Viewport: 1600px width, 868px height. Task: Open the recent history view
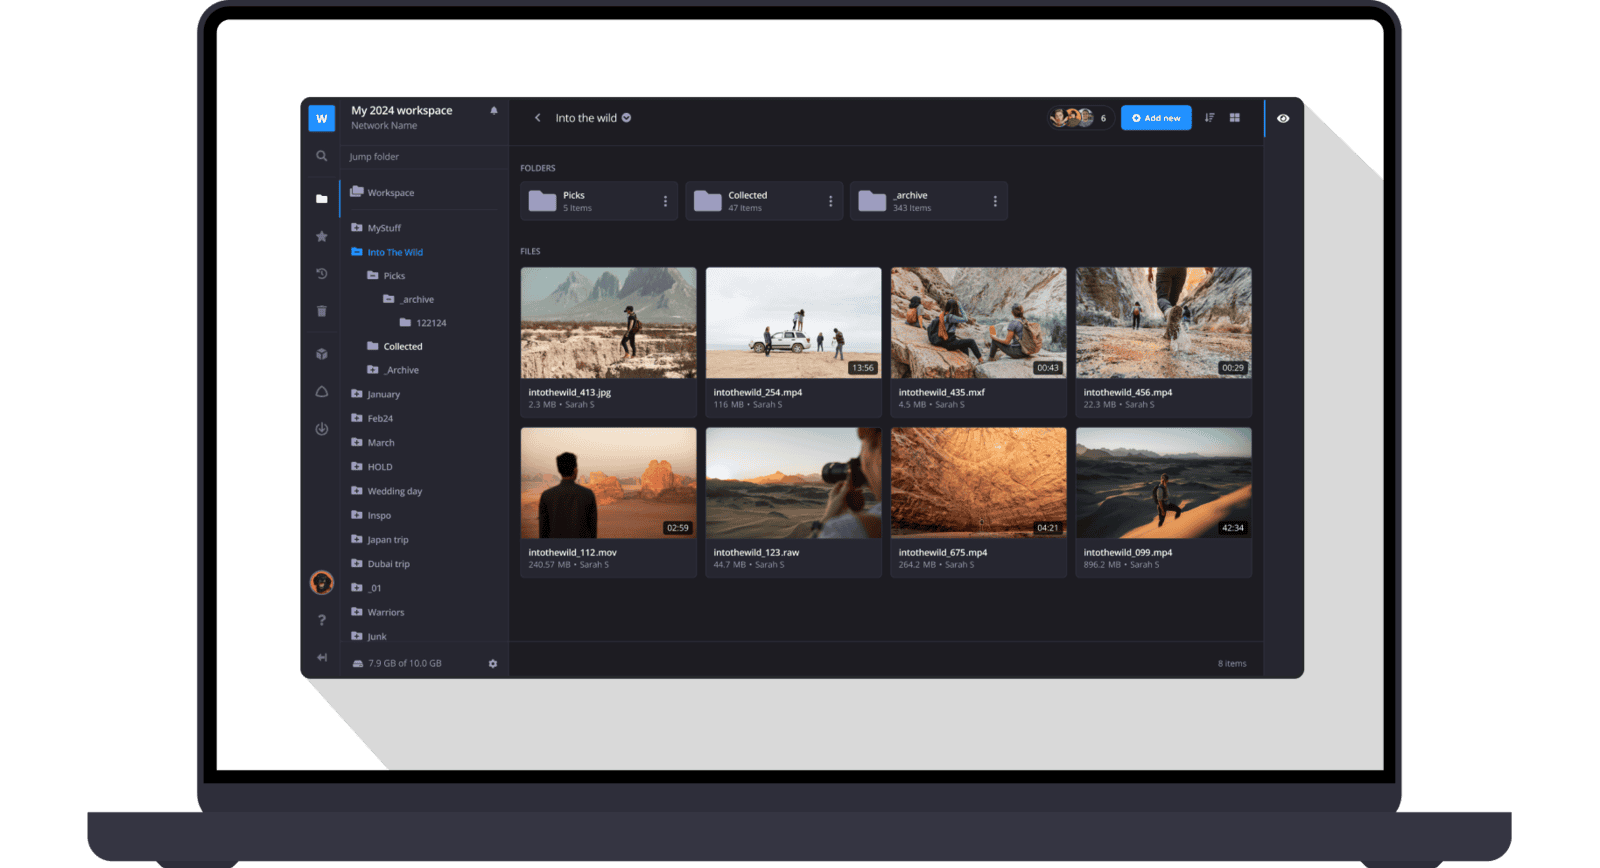[321, 274]
